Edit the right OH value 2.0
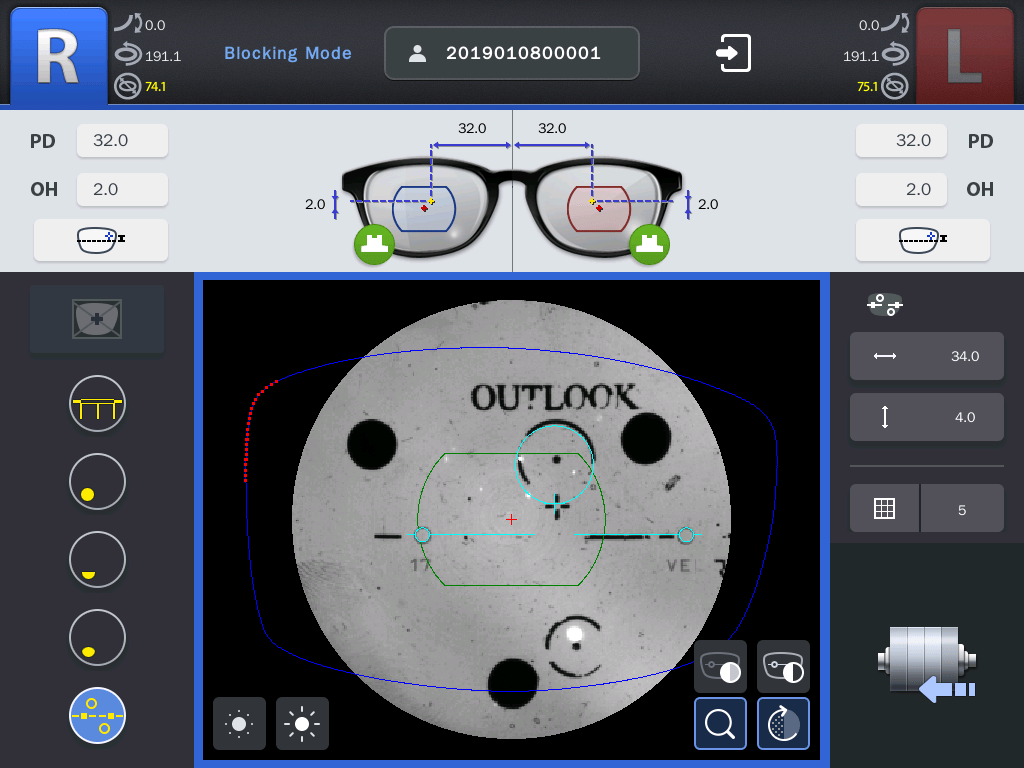This screenshot has height=768, width=1024. 122,189
